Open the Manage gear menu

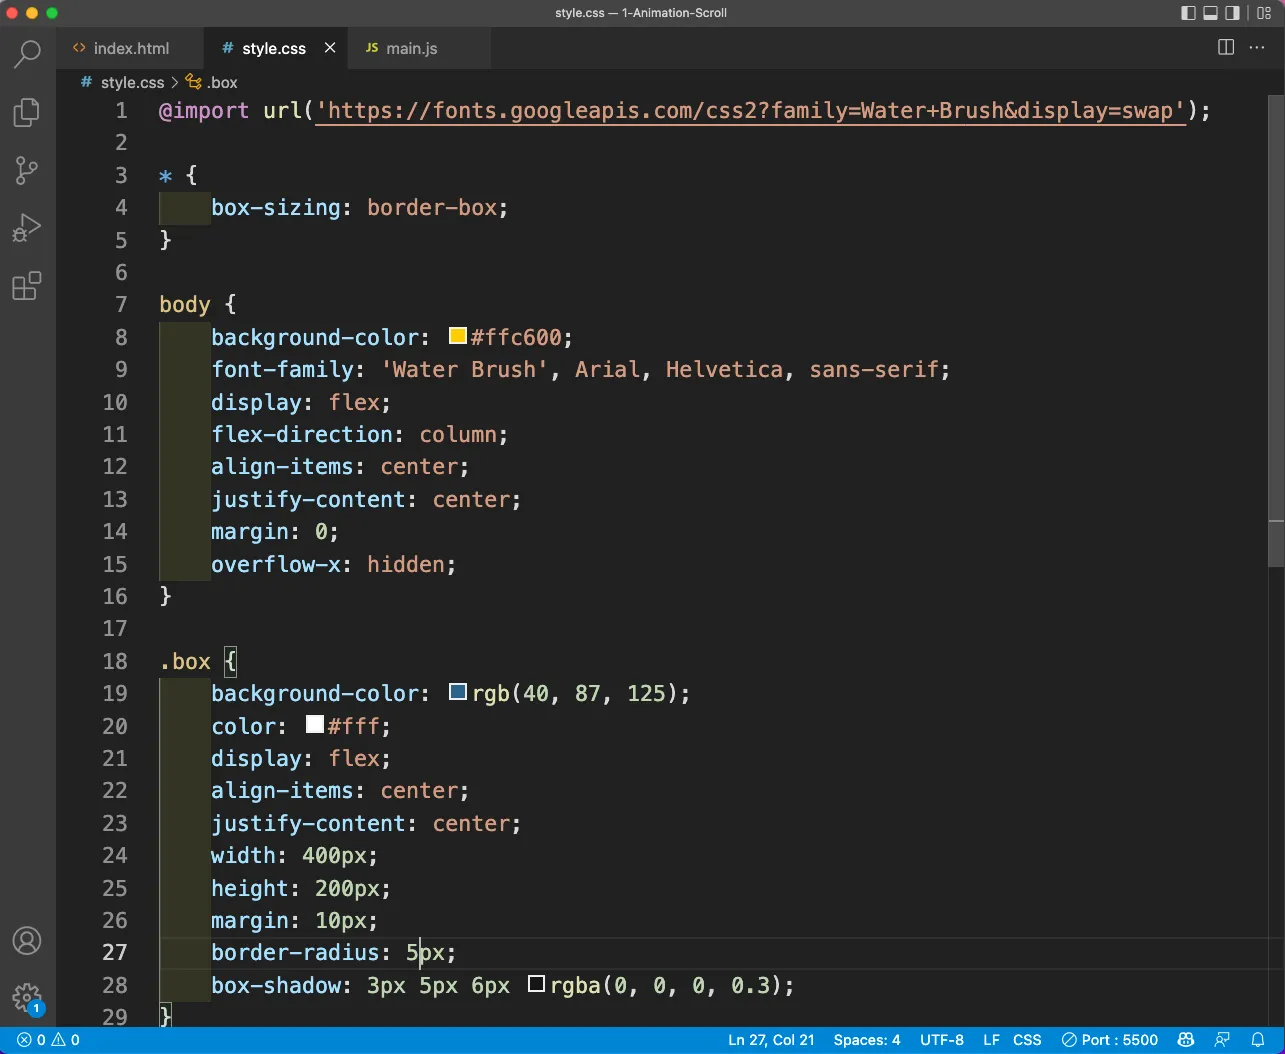(x=27, y=998)
